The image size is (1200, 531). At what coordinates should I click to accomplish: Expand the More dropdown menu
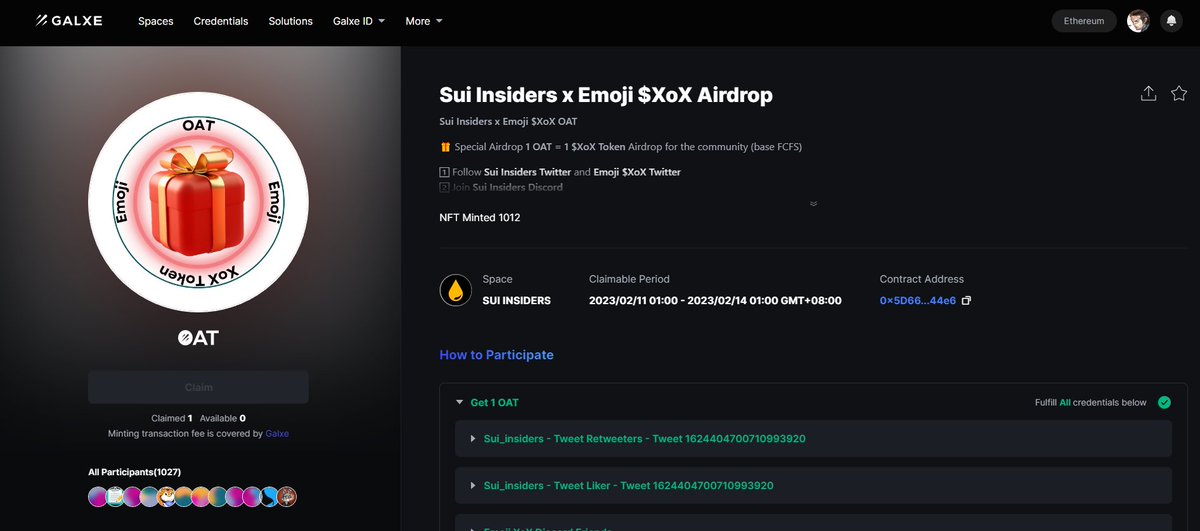(x=424, y=21)
